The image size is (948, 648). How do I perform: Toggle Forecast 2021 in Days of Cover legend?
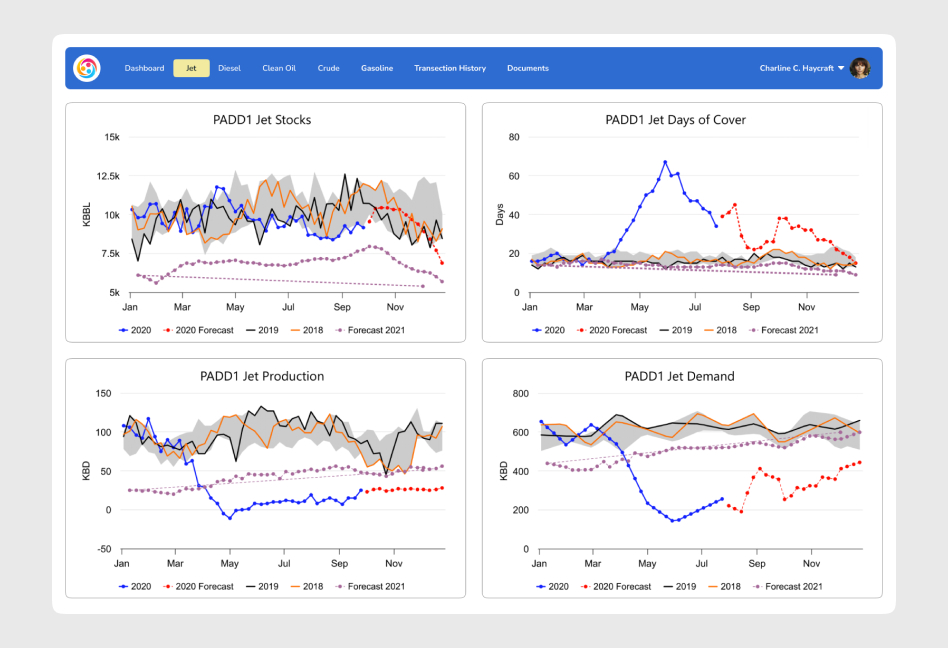click(784, 330)
